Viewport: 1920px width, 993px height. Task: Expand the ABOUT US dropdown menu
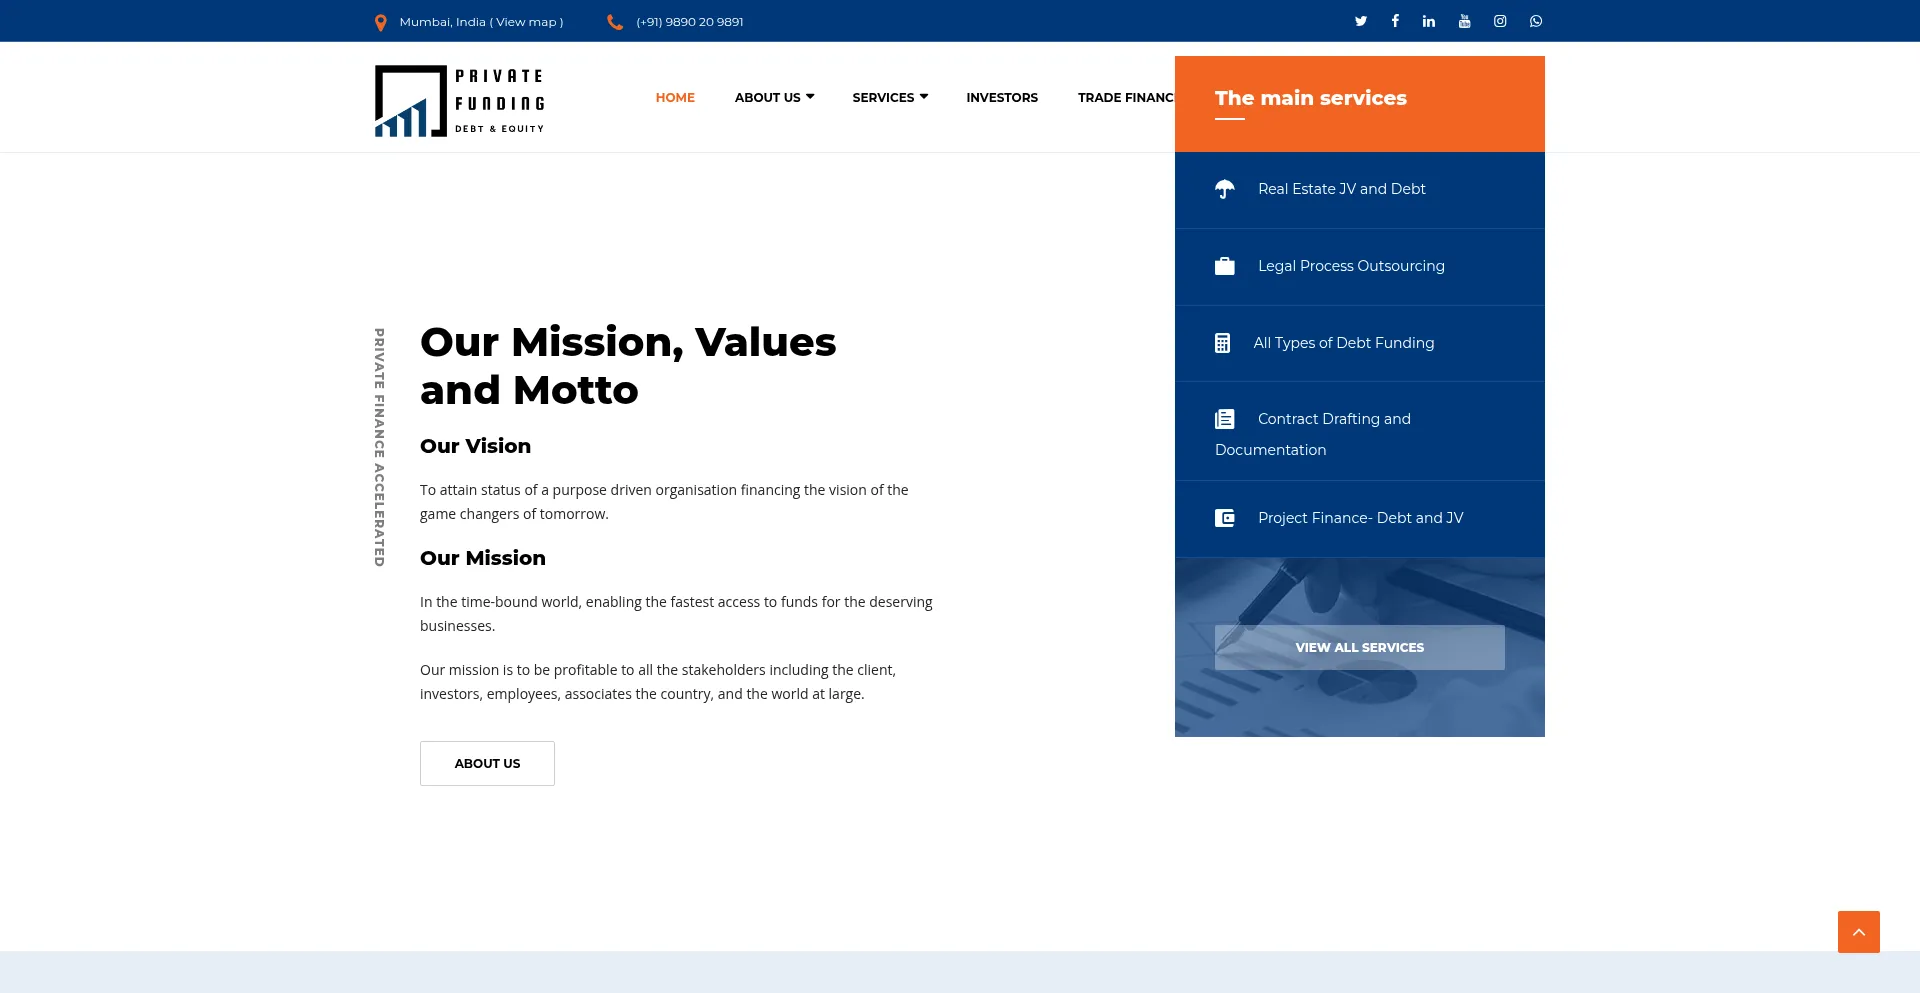773,97
